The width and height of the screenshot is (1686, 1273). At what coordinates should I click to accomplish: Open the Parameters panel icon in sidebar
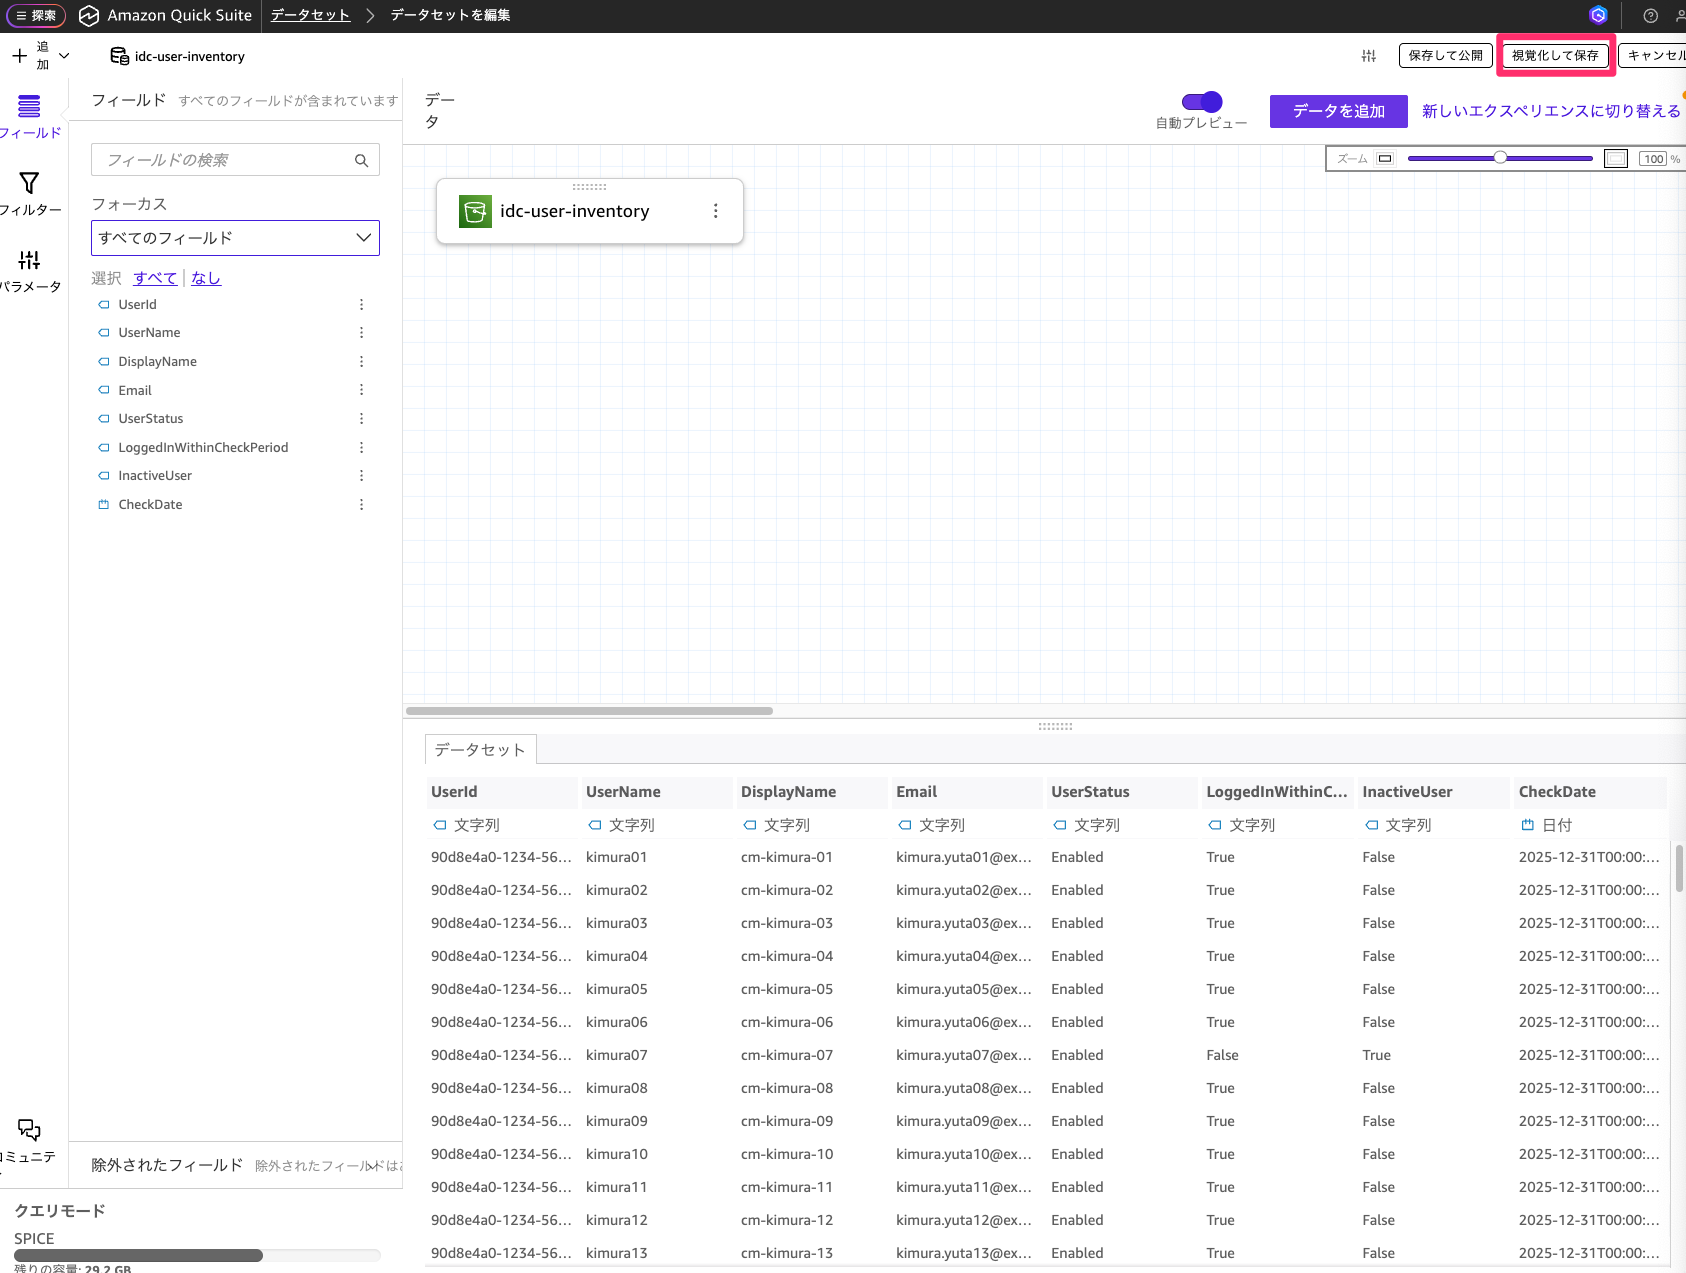pos(29,261)
